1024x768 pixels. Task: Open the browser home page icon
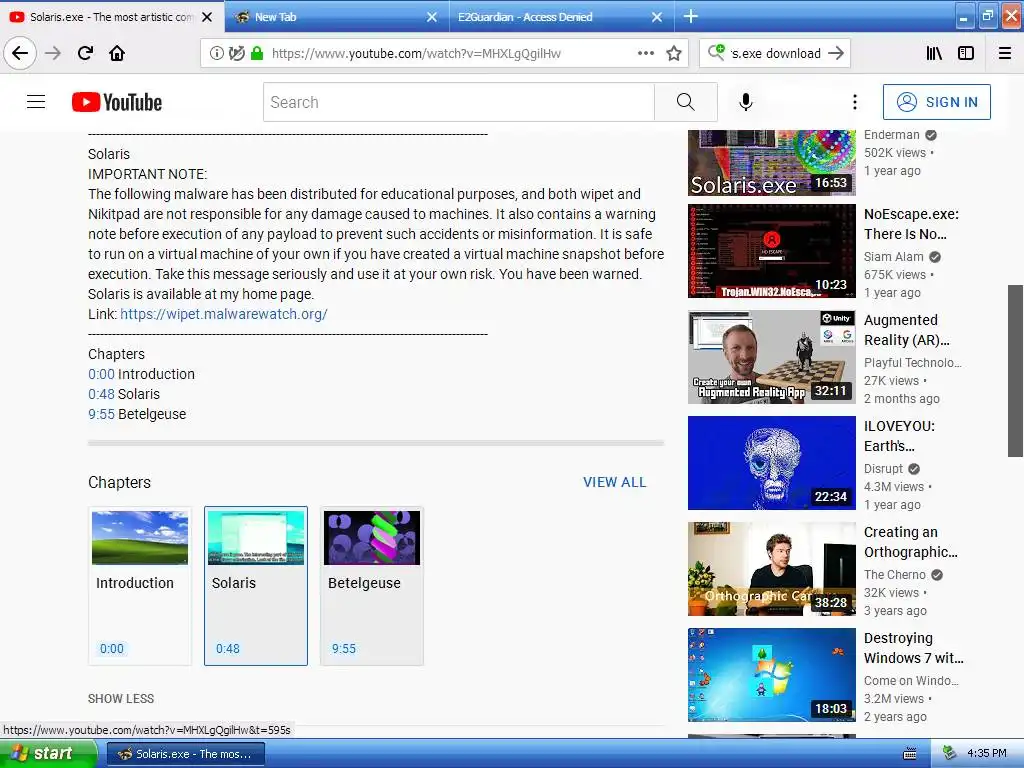[117, 53]
